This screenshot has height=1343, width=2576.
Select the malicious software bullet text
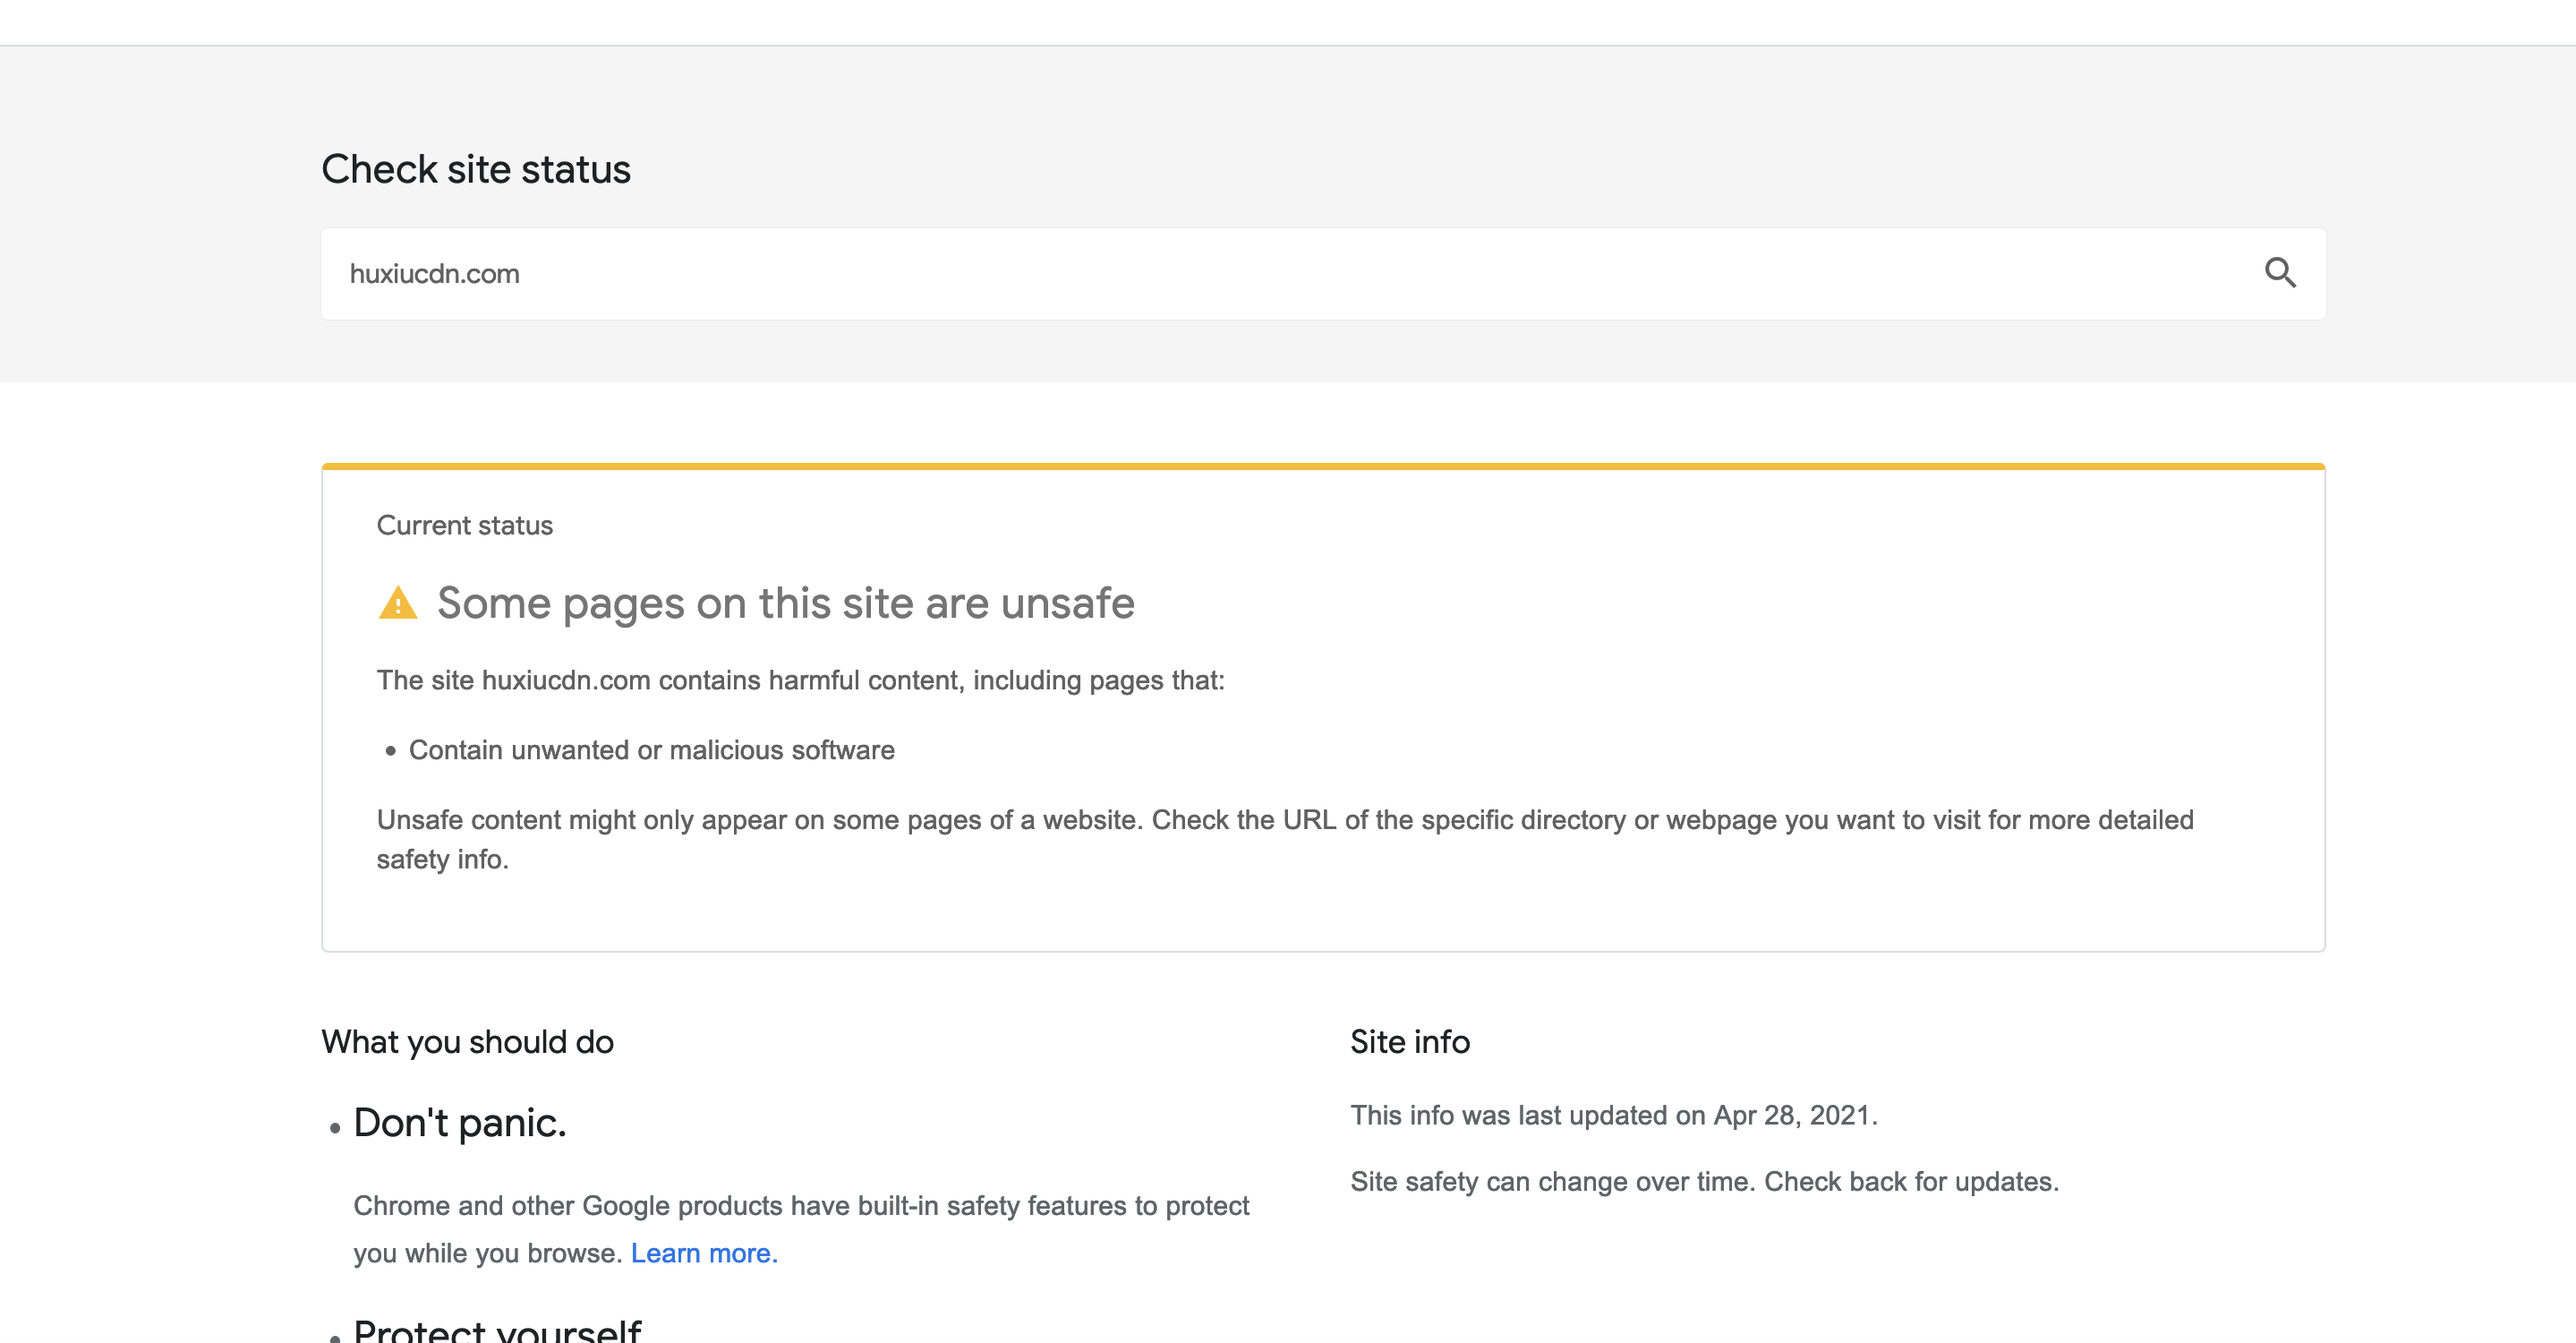(651, 749)
